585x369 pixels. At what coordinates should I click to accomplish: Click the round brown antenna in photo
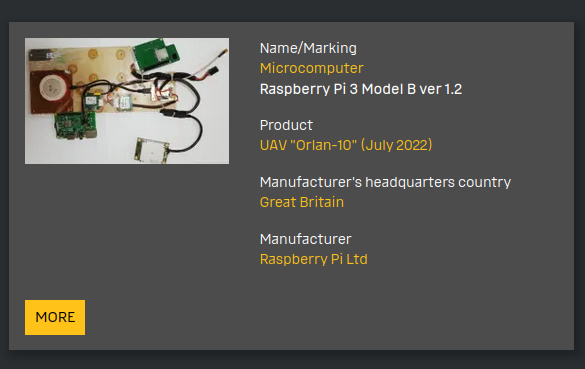coord(51,88)
